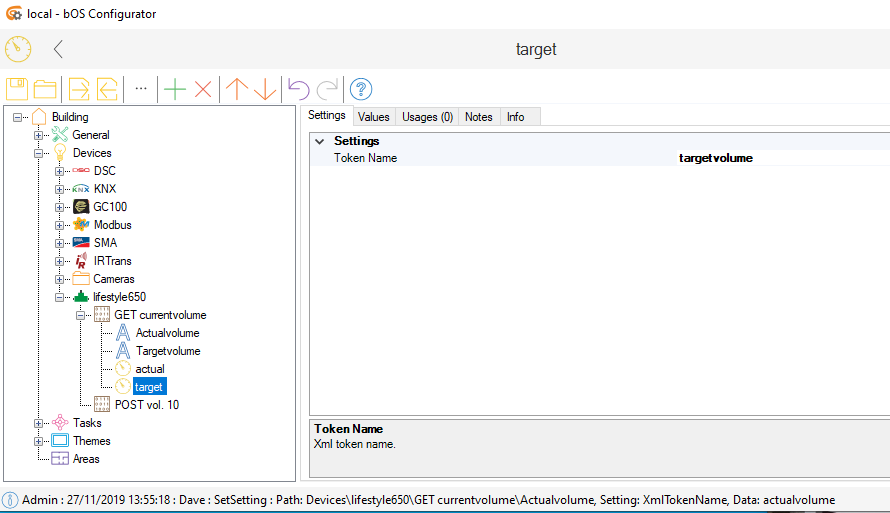Click the open folder toolbar icon
890x513 pixels.
pos(45,89)
